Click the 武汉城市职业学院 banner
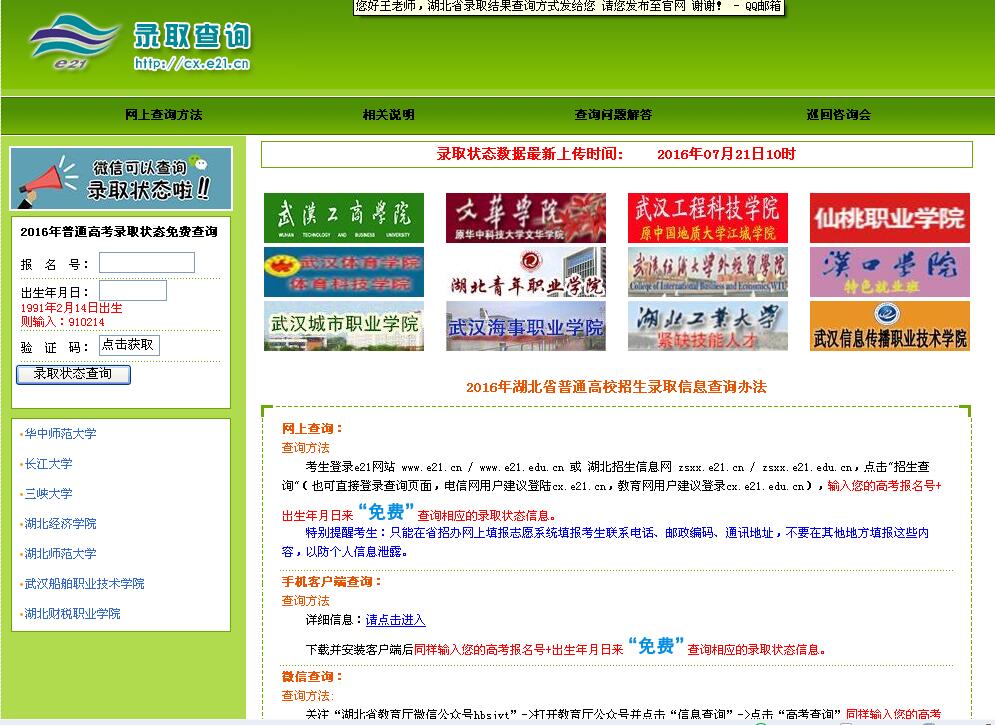Screen dimensions: 995x725 pos(344,326)
